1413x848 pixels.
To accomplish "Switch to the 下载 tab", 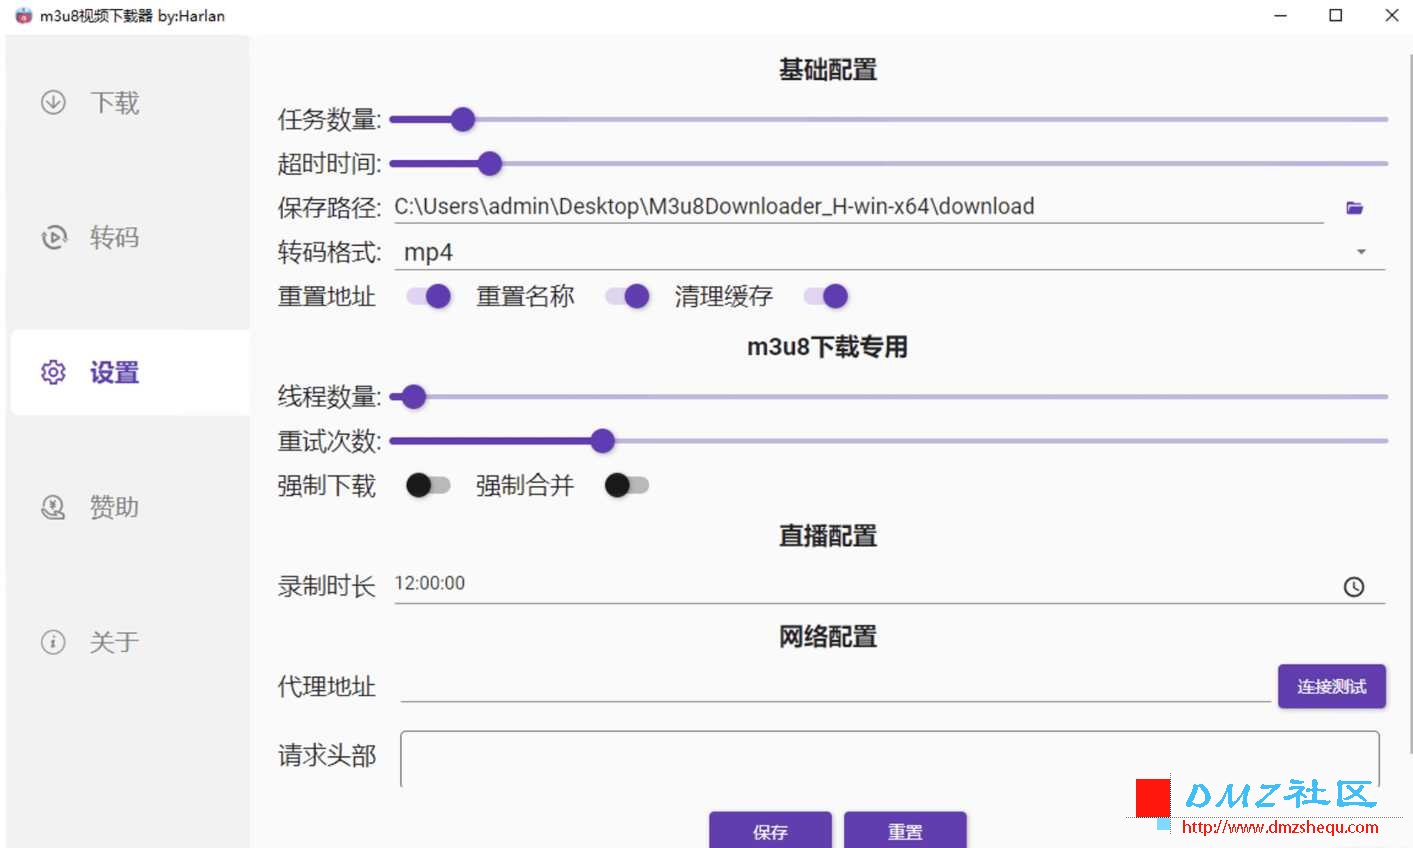I will [x=114, y=102].
